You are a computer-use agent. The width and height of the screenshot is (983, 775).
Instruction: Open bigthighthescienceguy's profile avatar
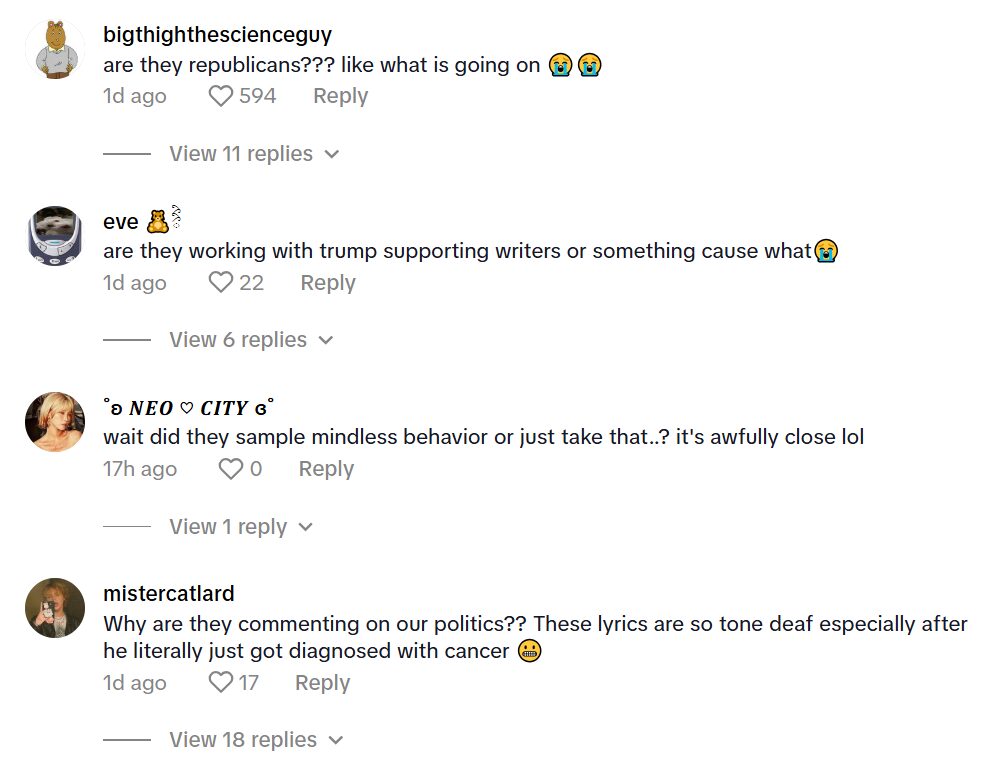click(54, 45)
